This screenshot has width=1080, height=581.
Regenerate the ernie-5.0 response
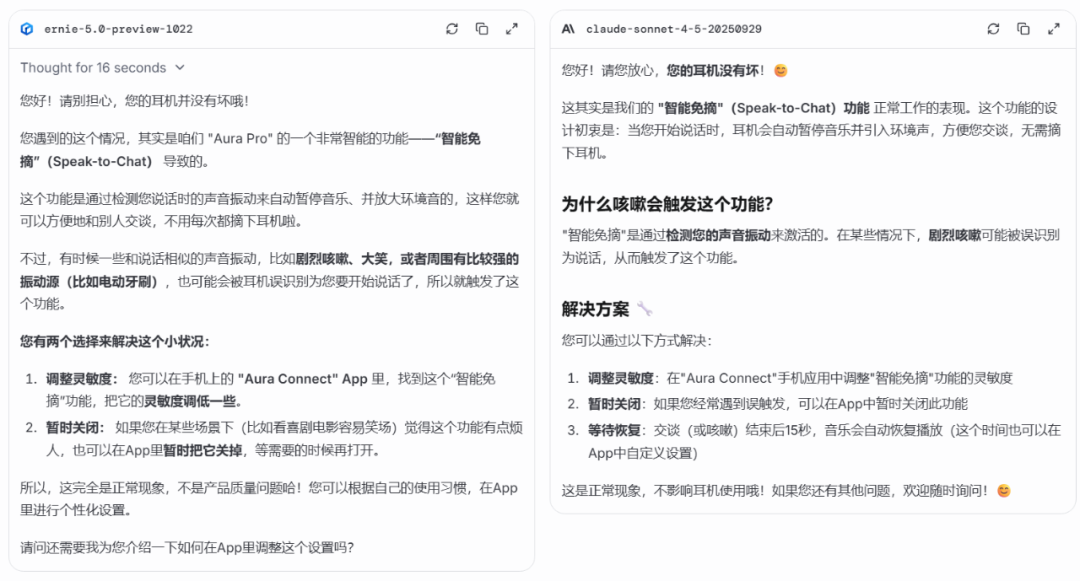click(452, 29)
